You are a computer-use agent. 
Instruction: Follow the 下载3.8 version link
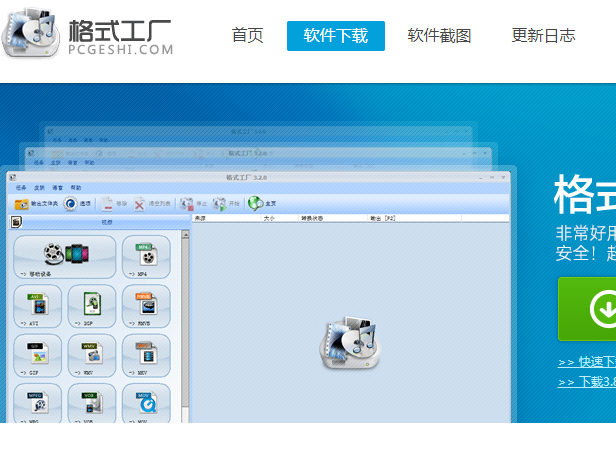click(x=587, y=381)
